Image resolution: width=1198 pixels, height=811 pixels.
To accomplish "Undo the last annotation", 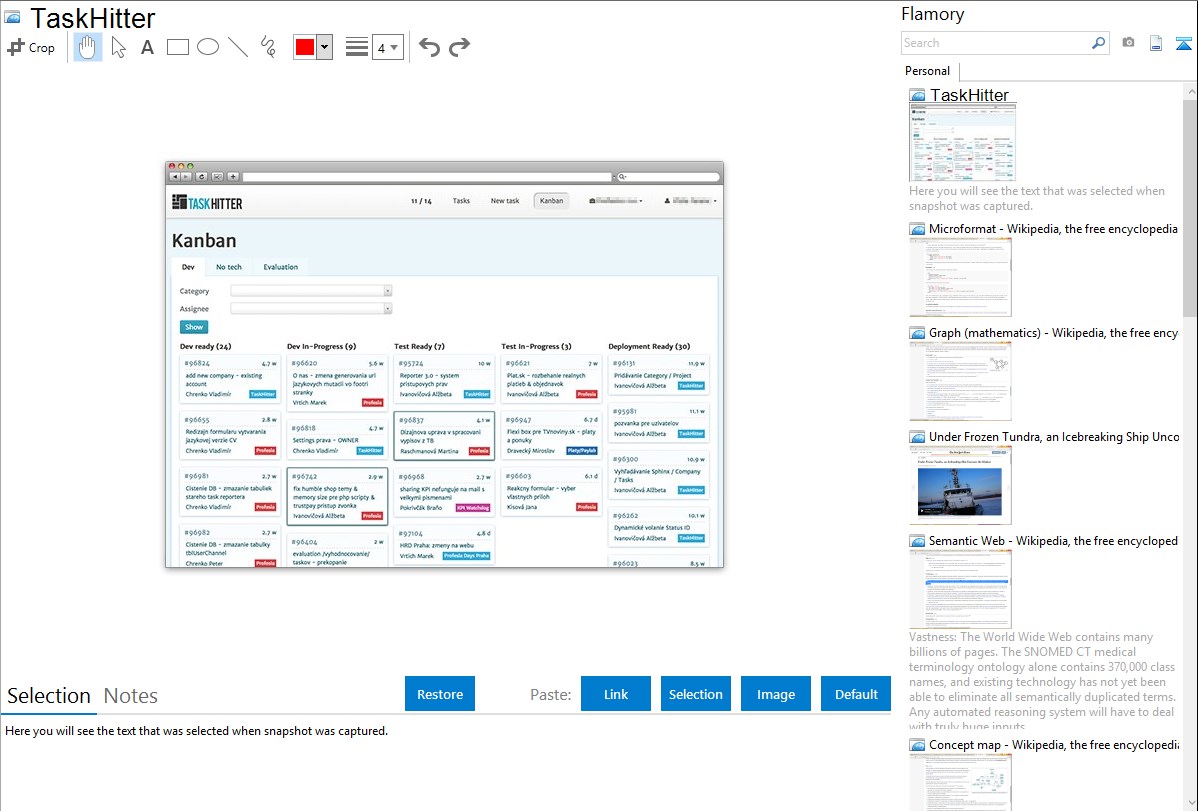I will (429, 47).
